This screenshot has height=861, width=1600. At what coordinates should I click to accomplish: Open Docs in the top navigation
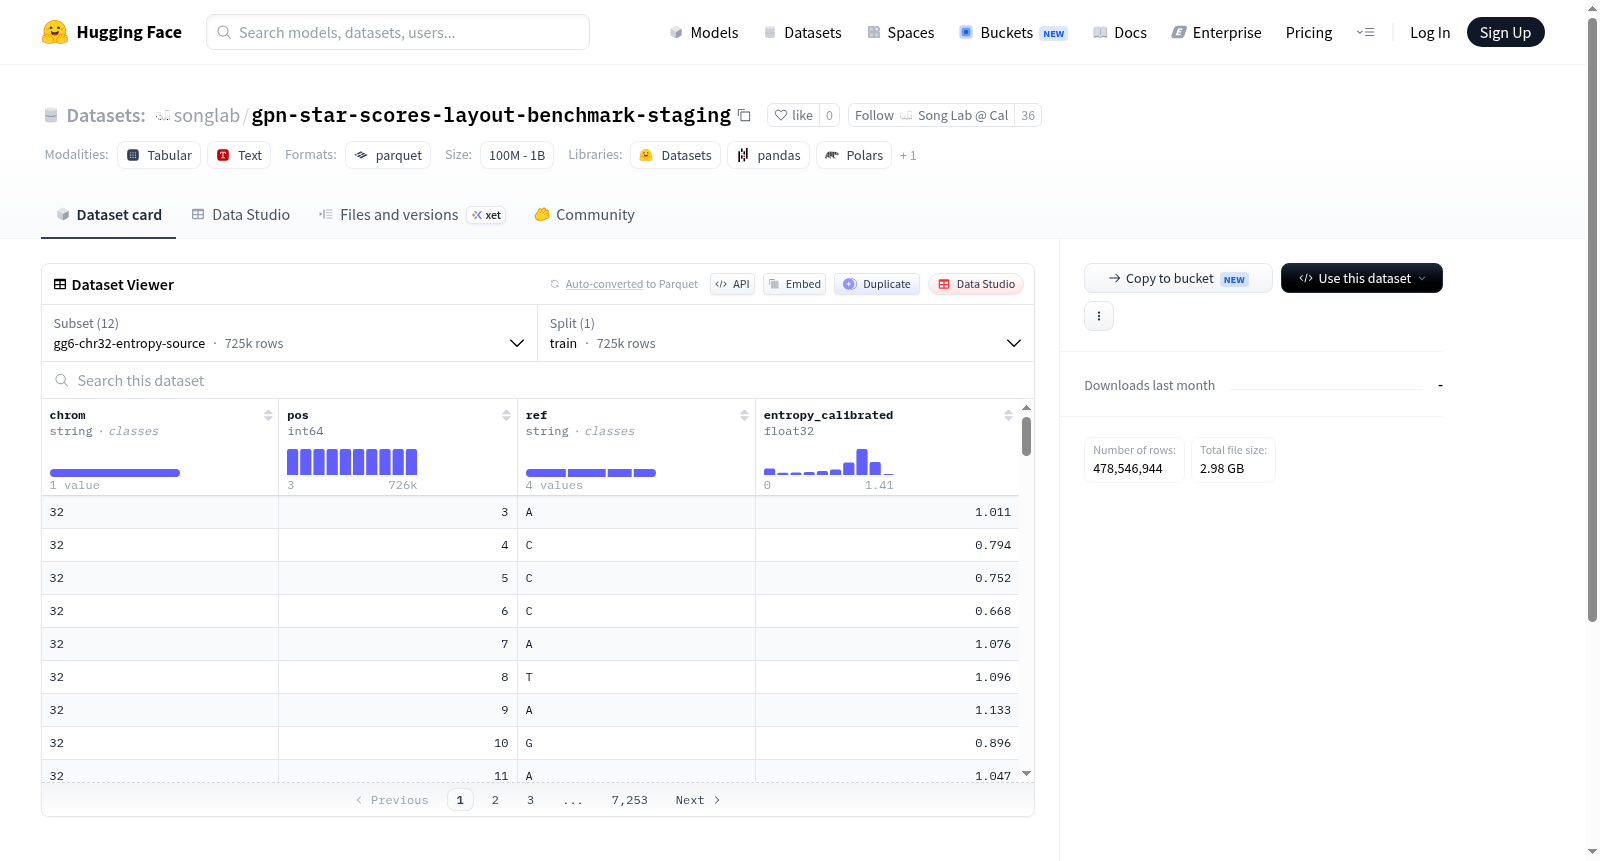point(1120,32)
